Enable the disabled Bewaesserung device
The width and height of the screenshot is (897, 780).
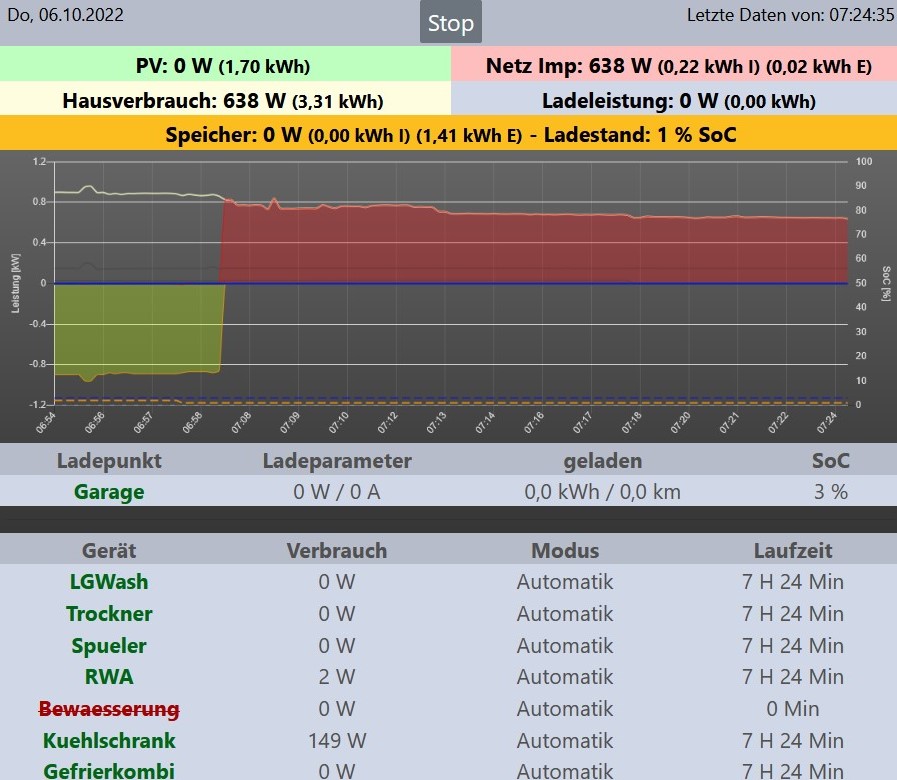(109, 709)
